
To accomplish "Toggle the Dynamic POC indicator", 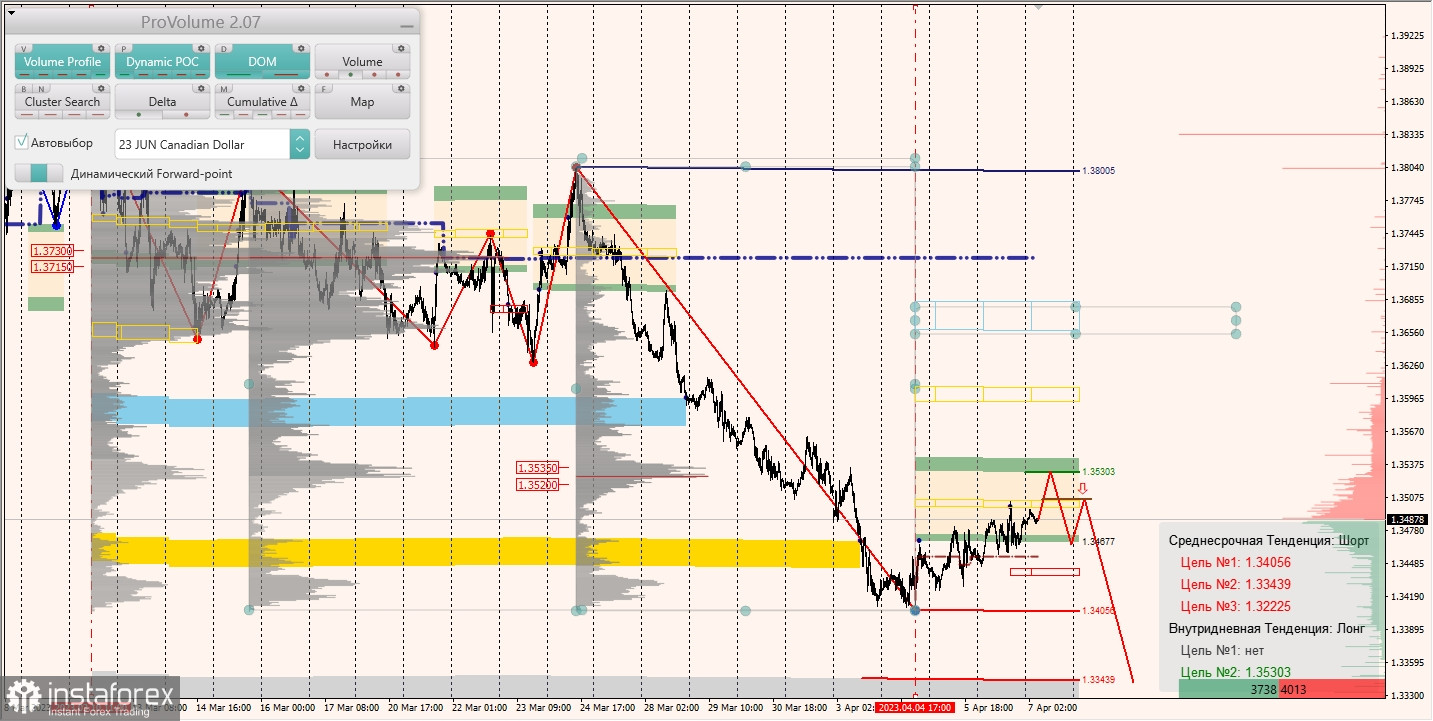I will pos(162,62).
